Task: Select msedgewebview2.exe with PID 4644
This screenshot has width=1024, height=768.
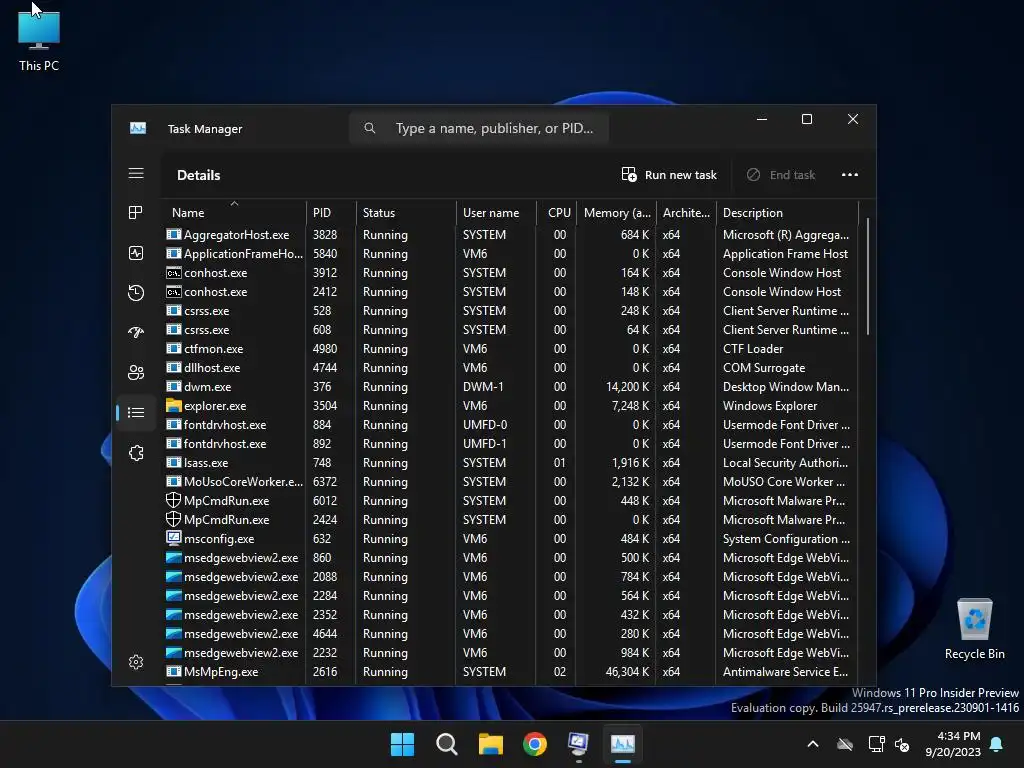Action: 511,633
